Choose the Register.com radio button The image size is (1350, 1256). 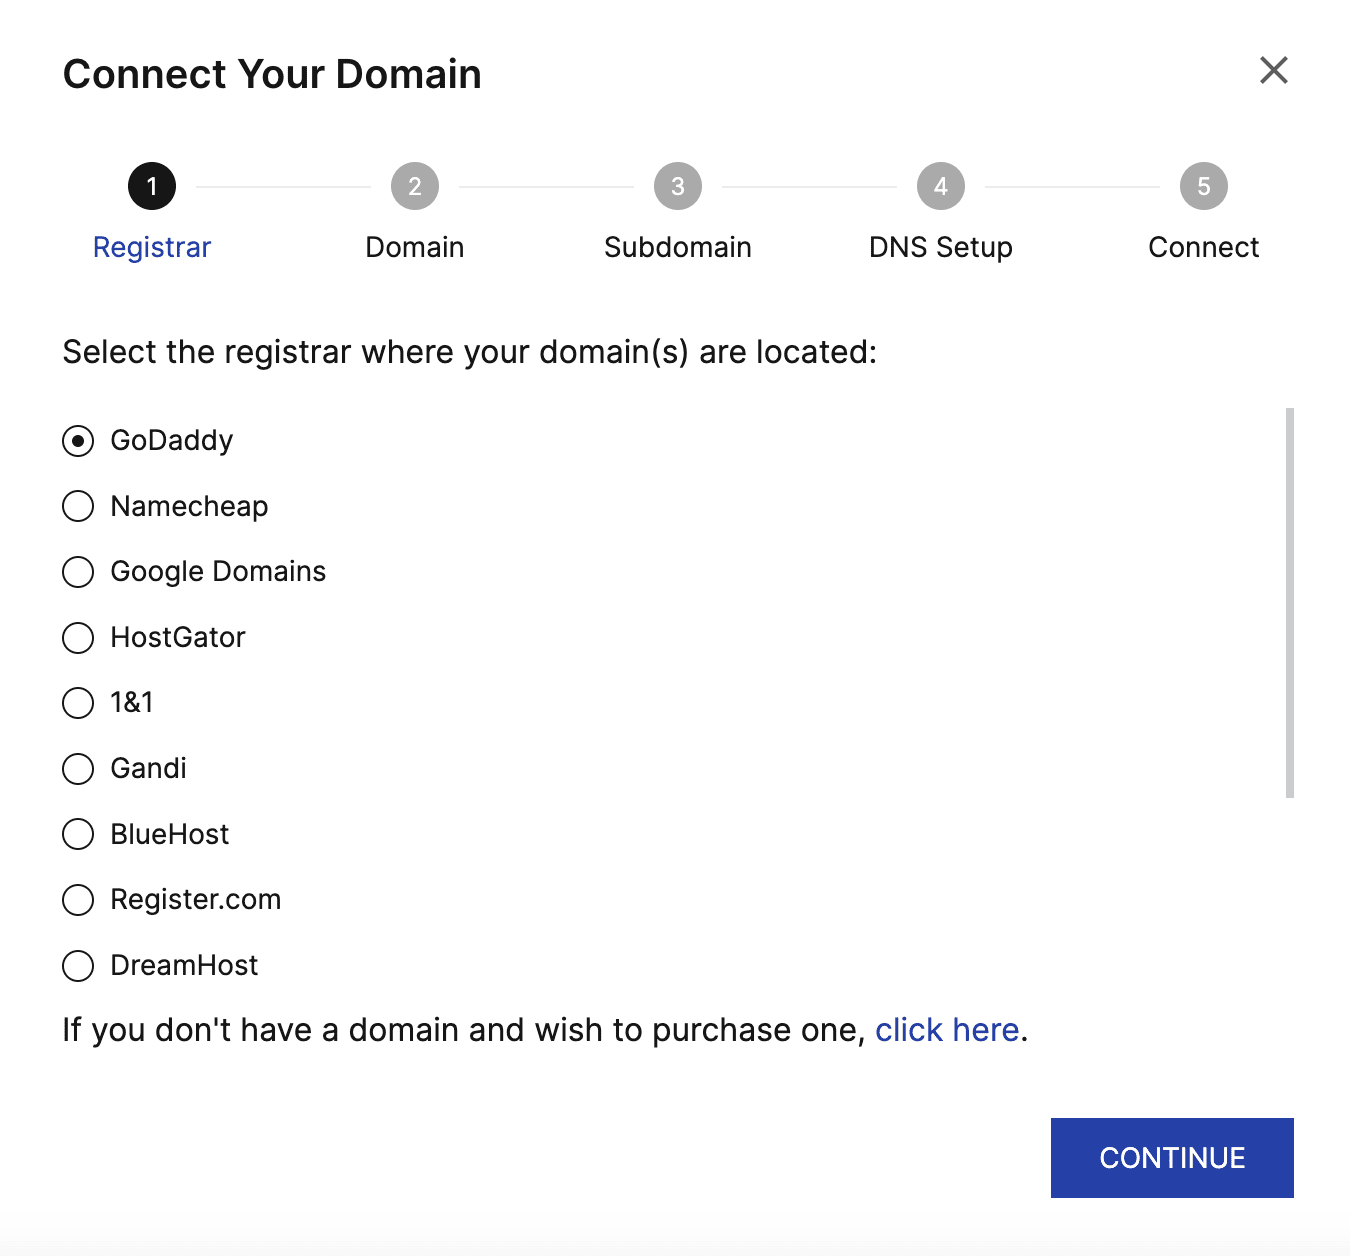click(x=78, y=900)
